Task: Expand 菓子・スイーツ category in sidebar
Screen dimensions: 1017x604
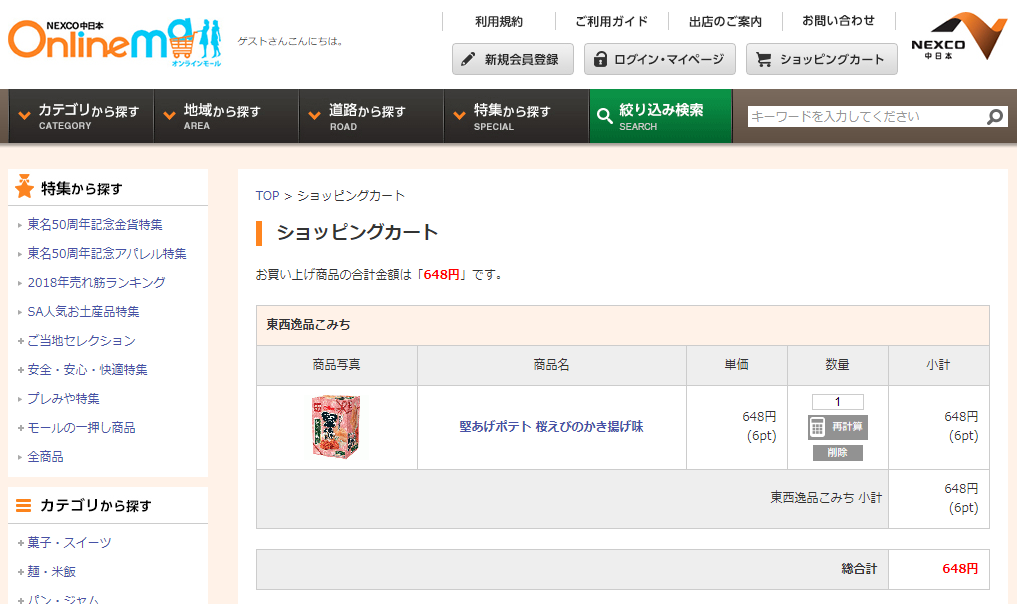Action: tap(69, 543)
